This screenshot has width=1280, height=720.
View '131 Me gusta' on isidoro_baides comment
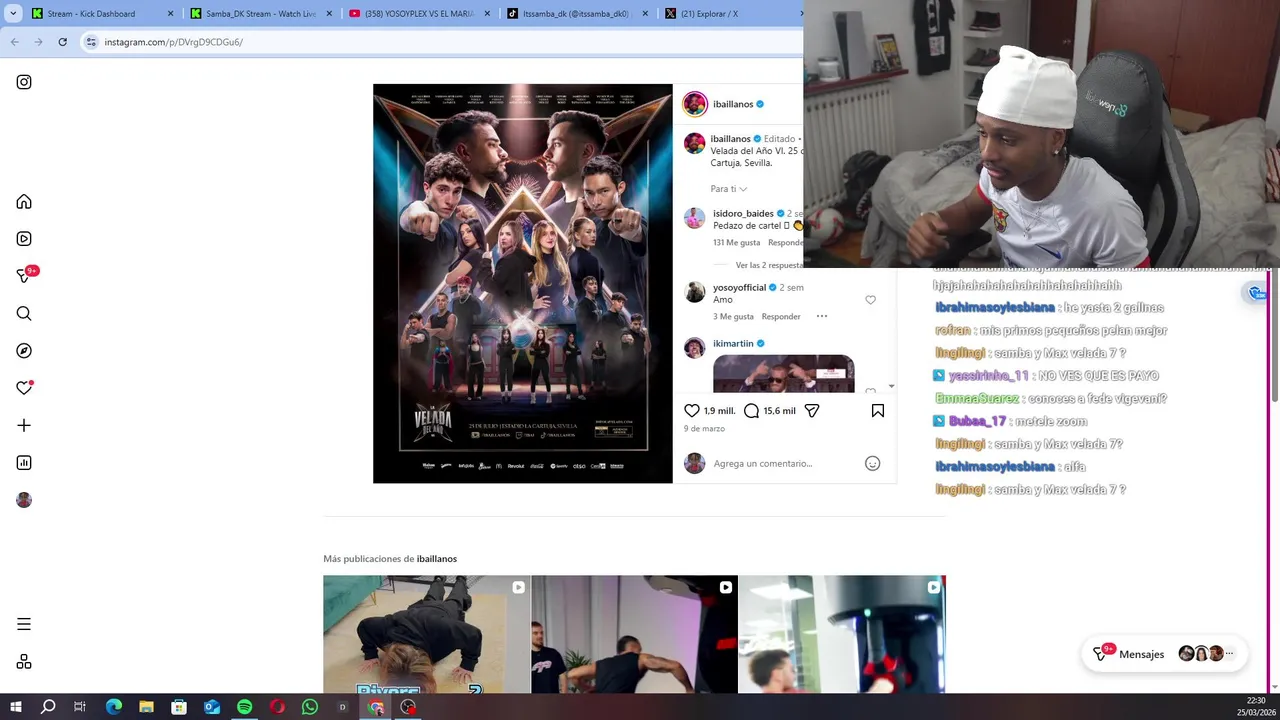tap(737, 242)
